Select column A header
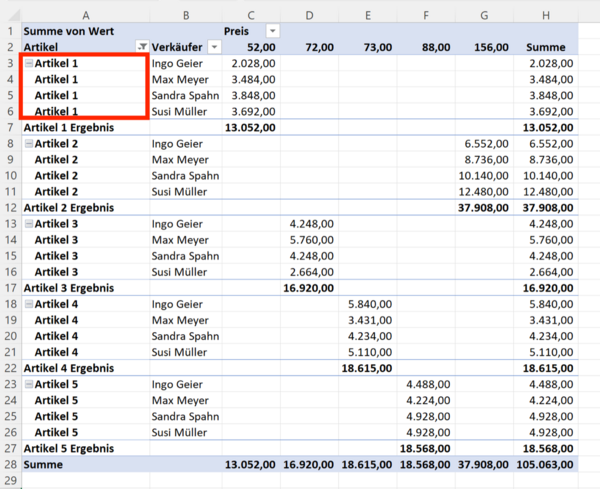The height and width of the screenshot is (489, 600). pyautogui.click(x=86, y=15)
